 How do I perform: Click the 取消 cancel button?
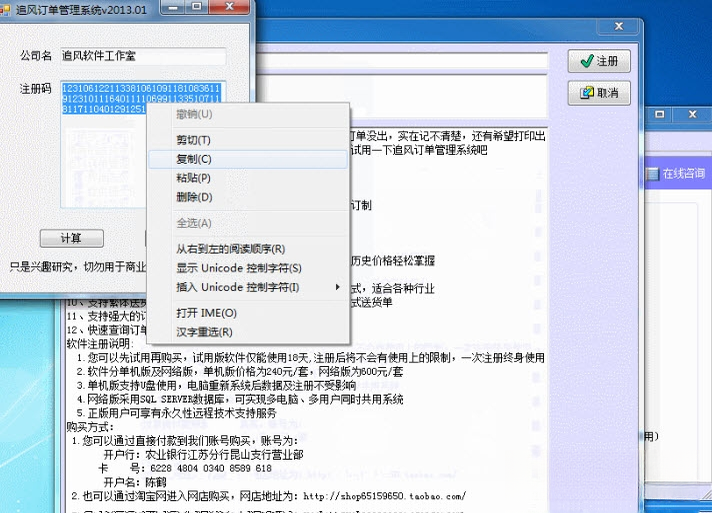pos(599,93)
